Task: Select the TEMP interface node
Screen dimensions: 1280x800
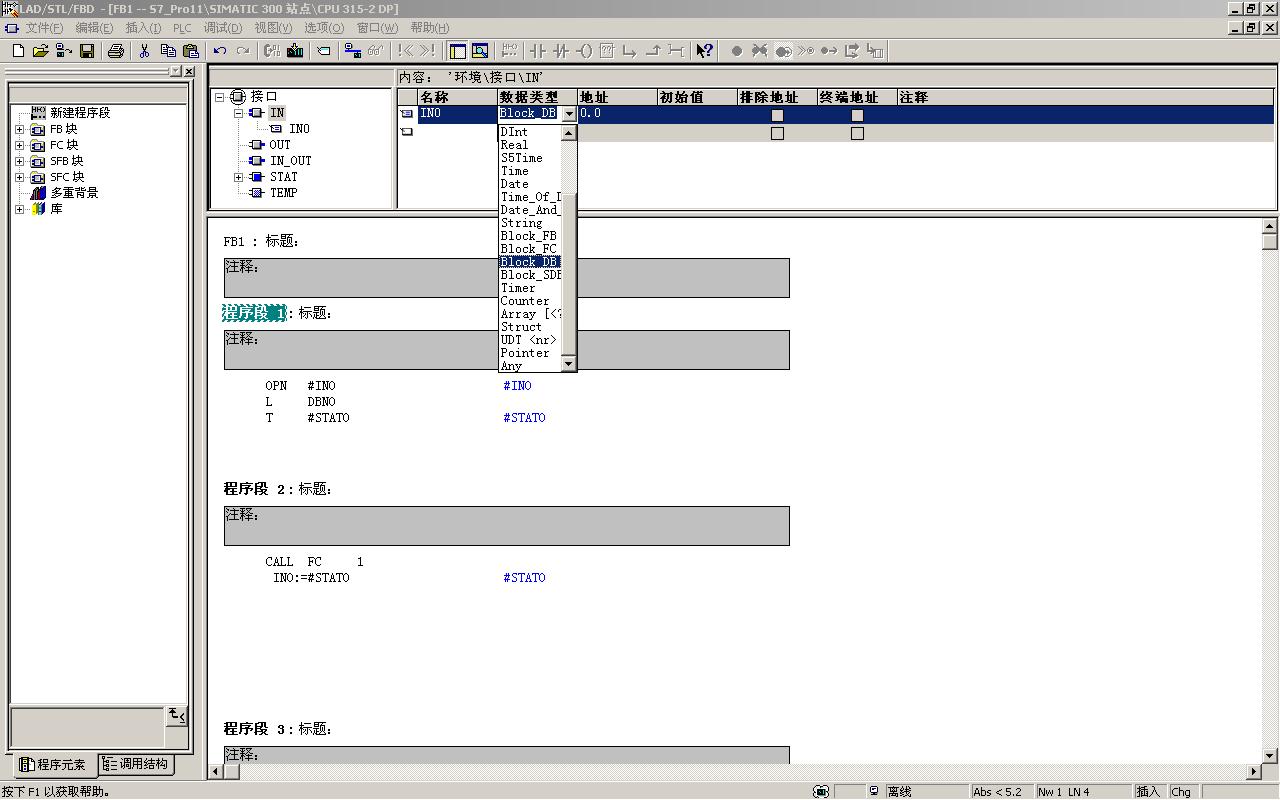Action: 283,193
